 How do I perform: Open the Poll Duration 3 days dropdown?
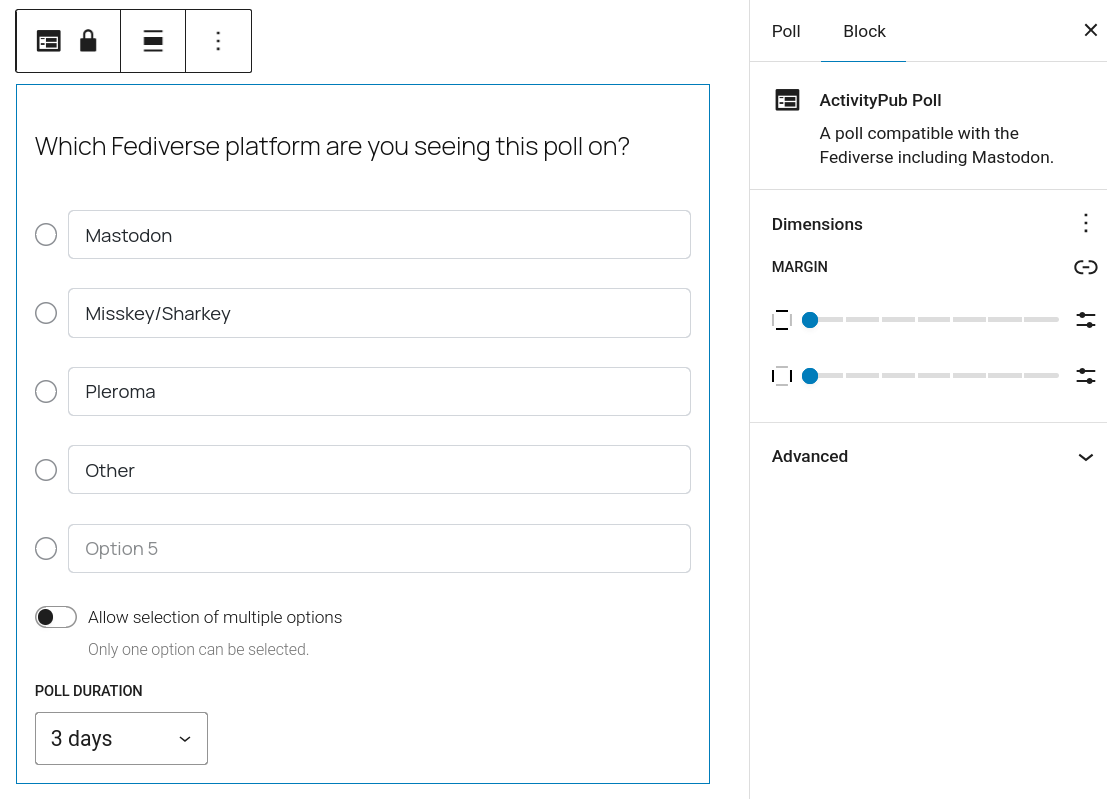[121, 738]
